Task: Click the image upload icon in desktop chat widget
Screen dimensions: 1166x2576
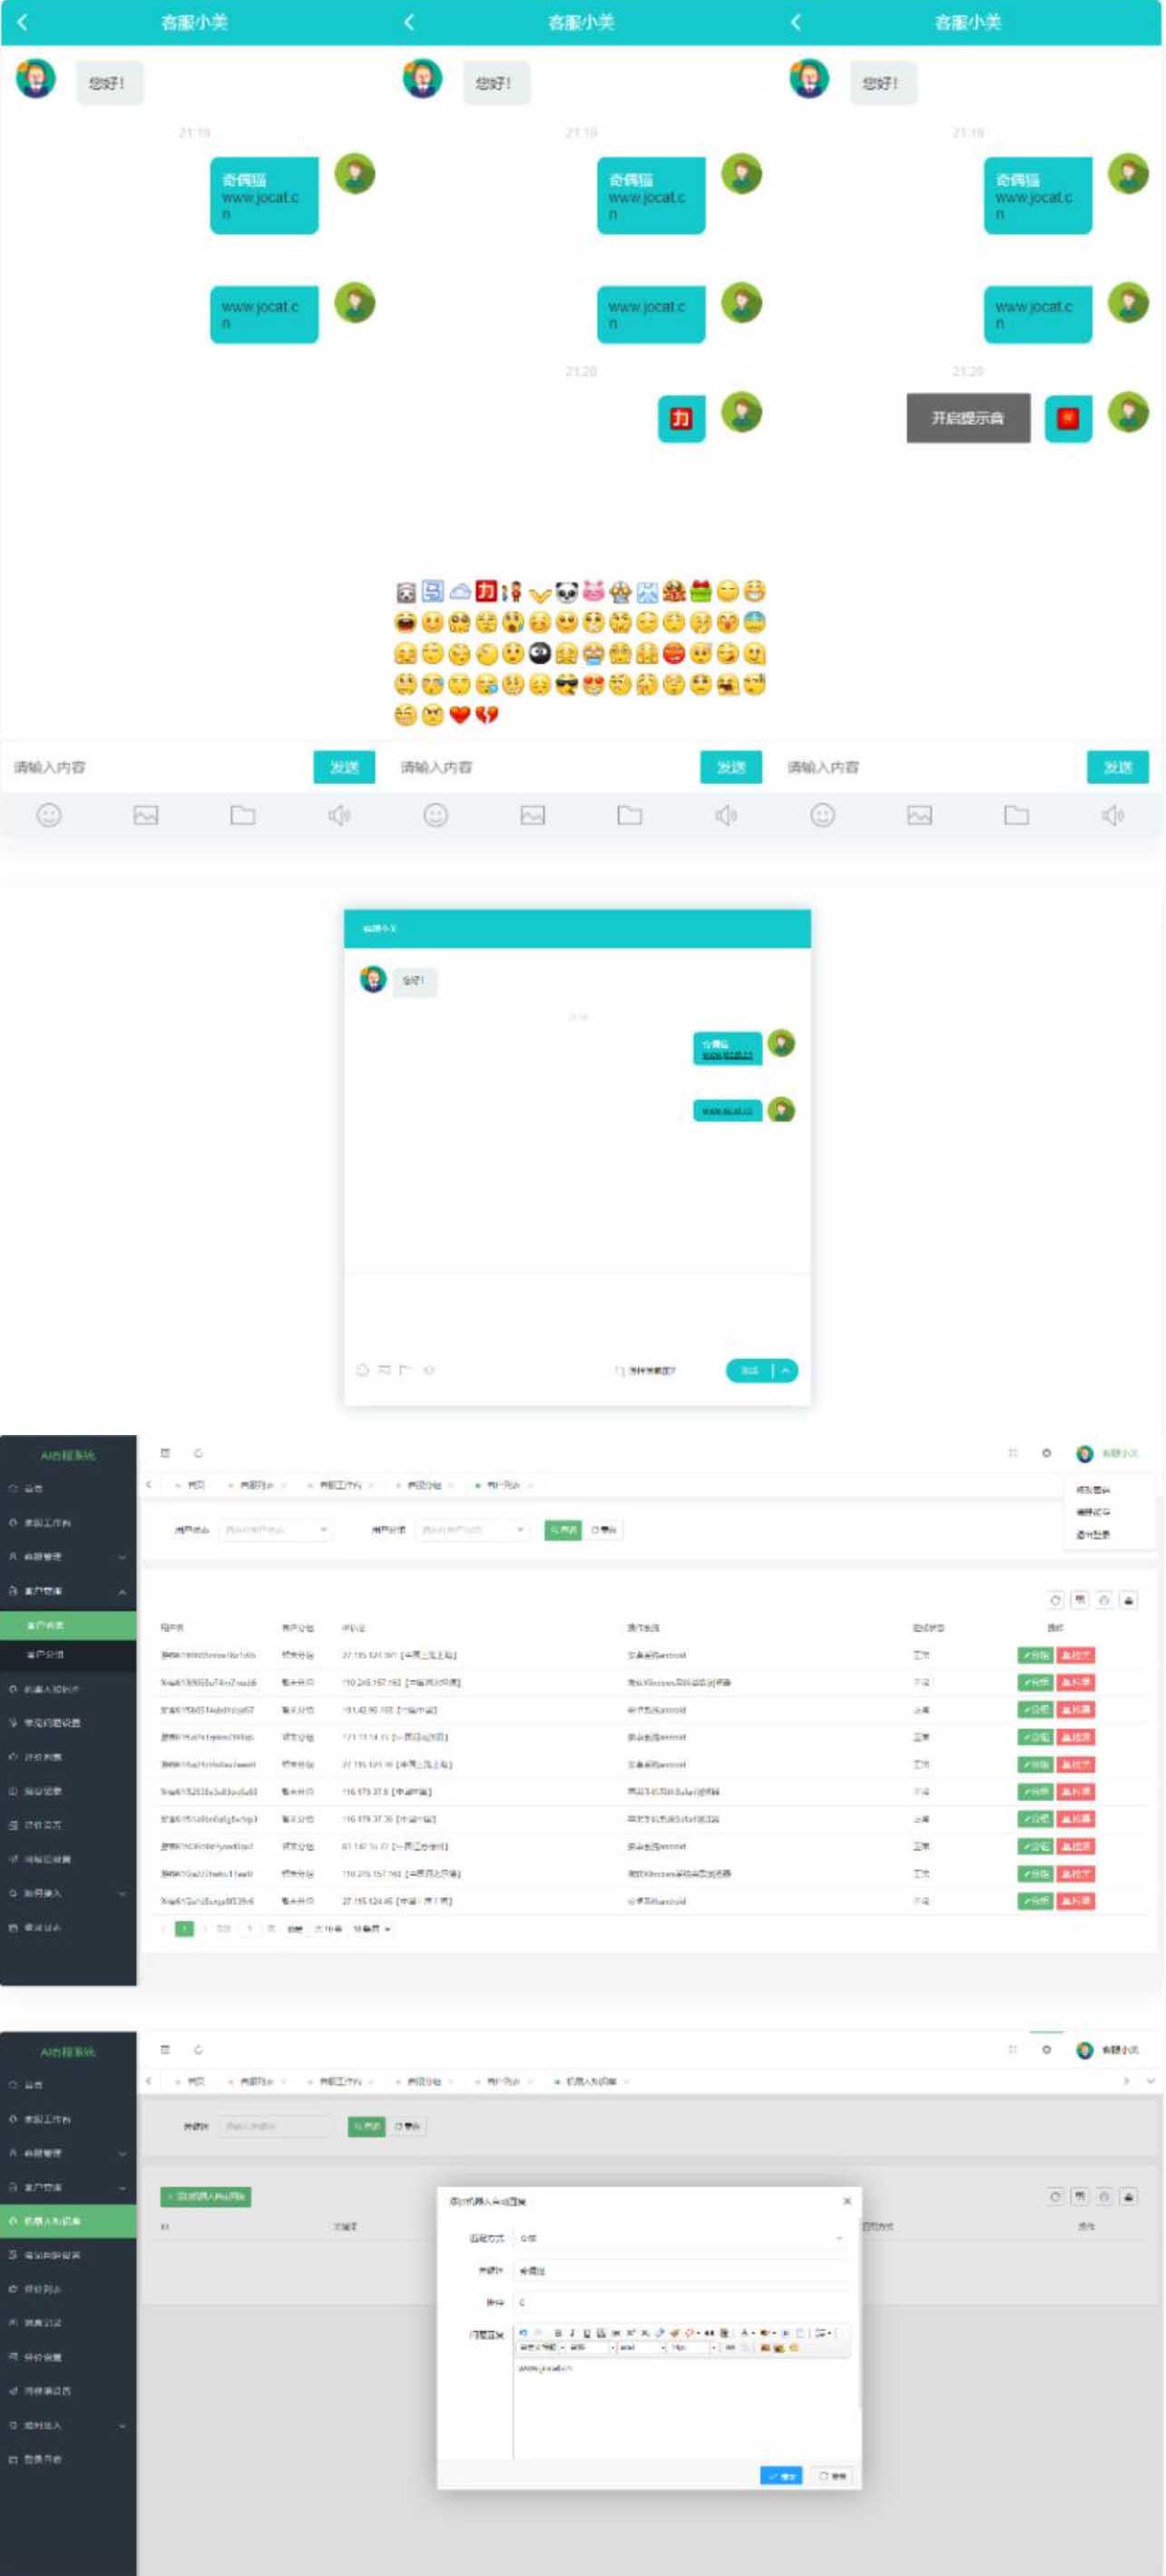Action: click(x=384, y=1370)
